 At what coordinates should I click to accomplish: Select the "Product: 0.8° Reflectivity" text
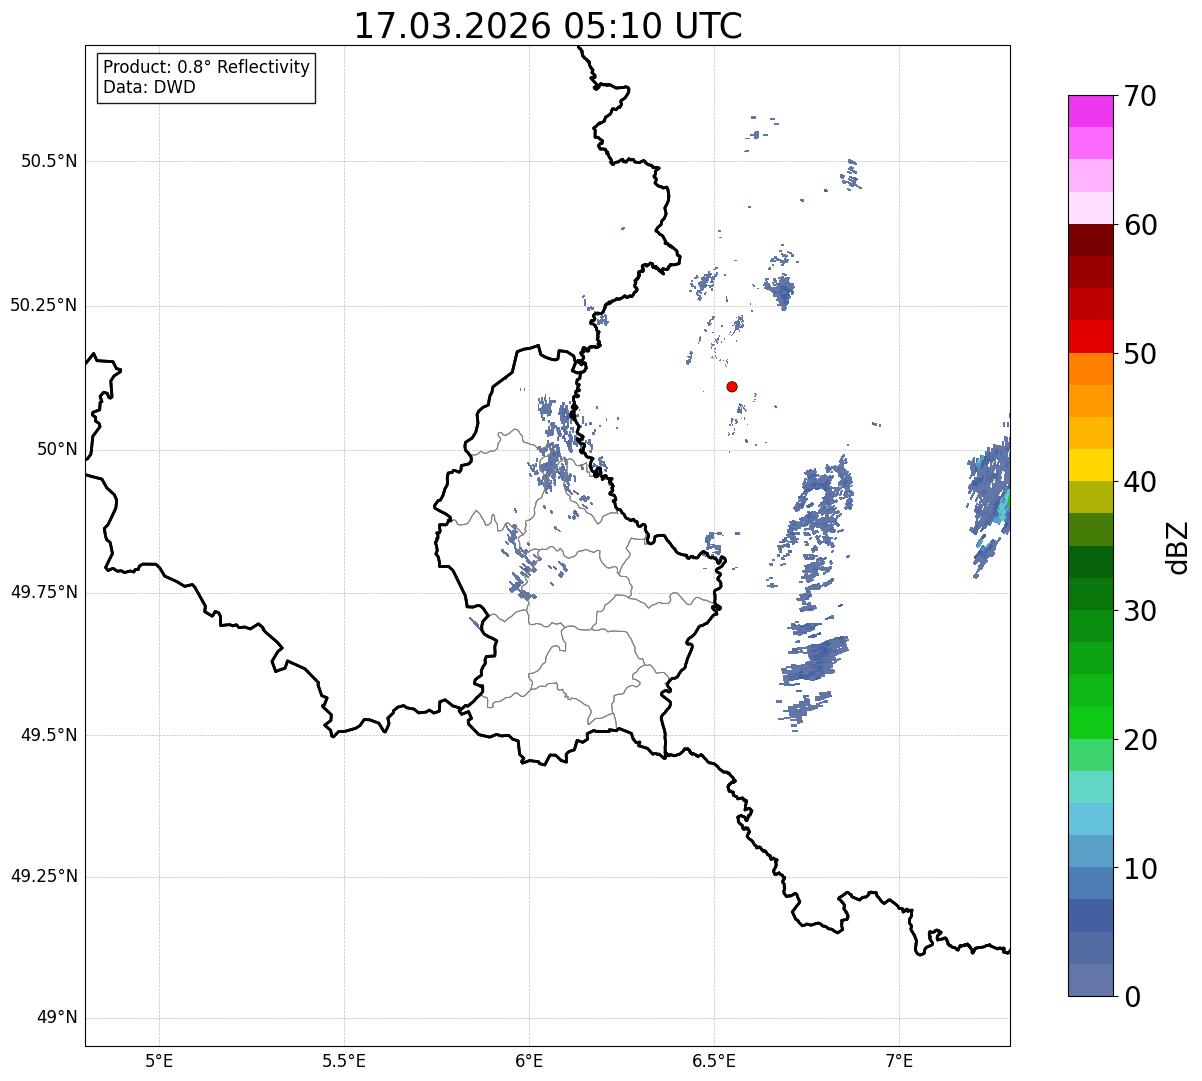(207, 67)
